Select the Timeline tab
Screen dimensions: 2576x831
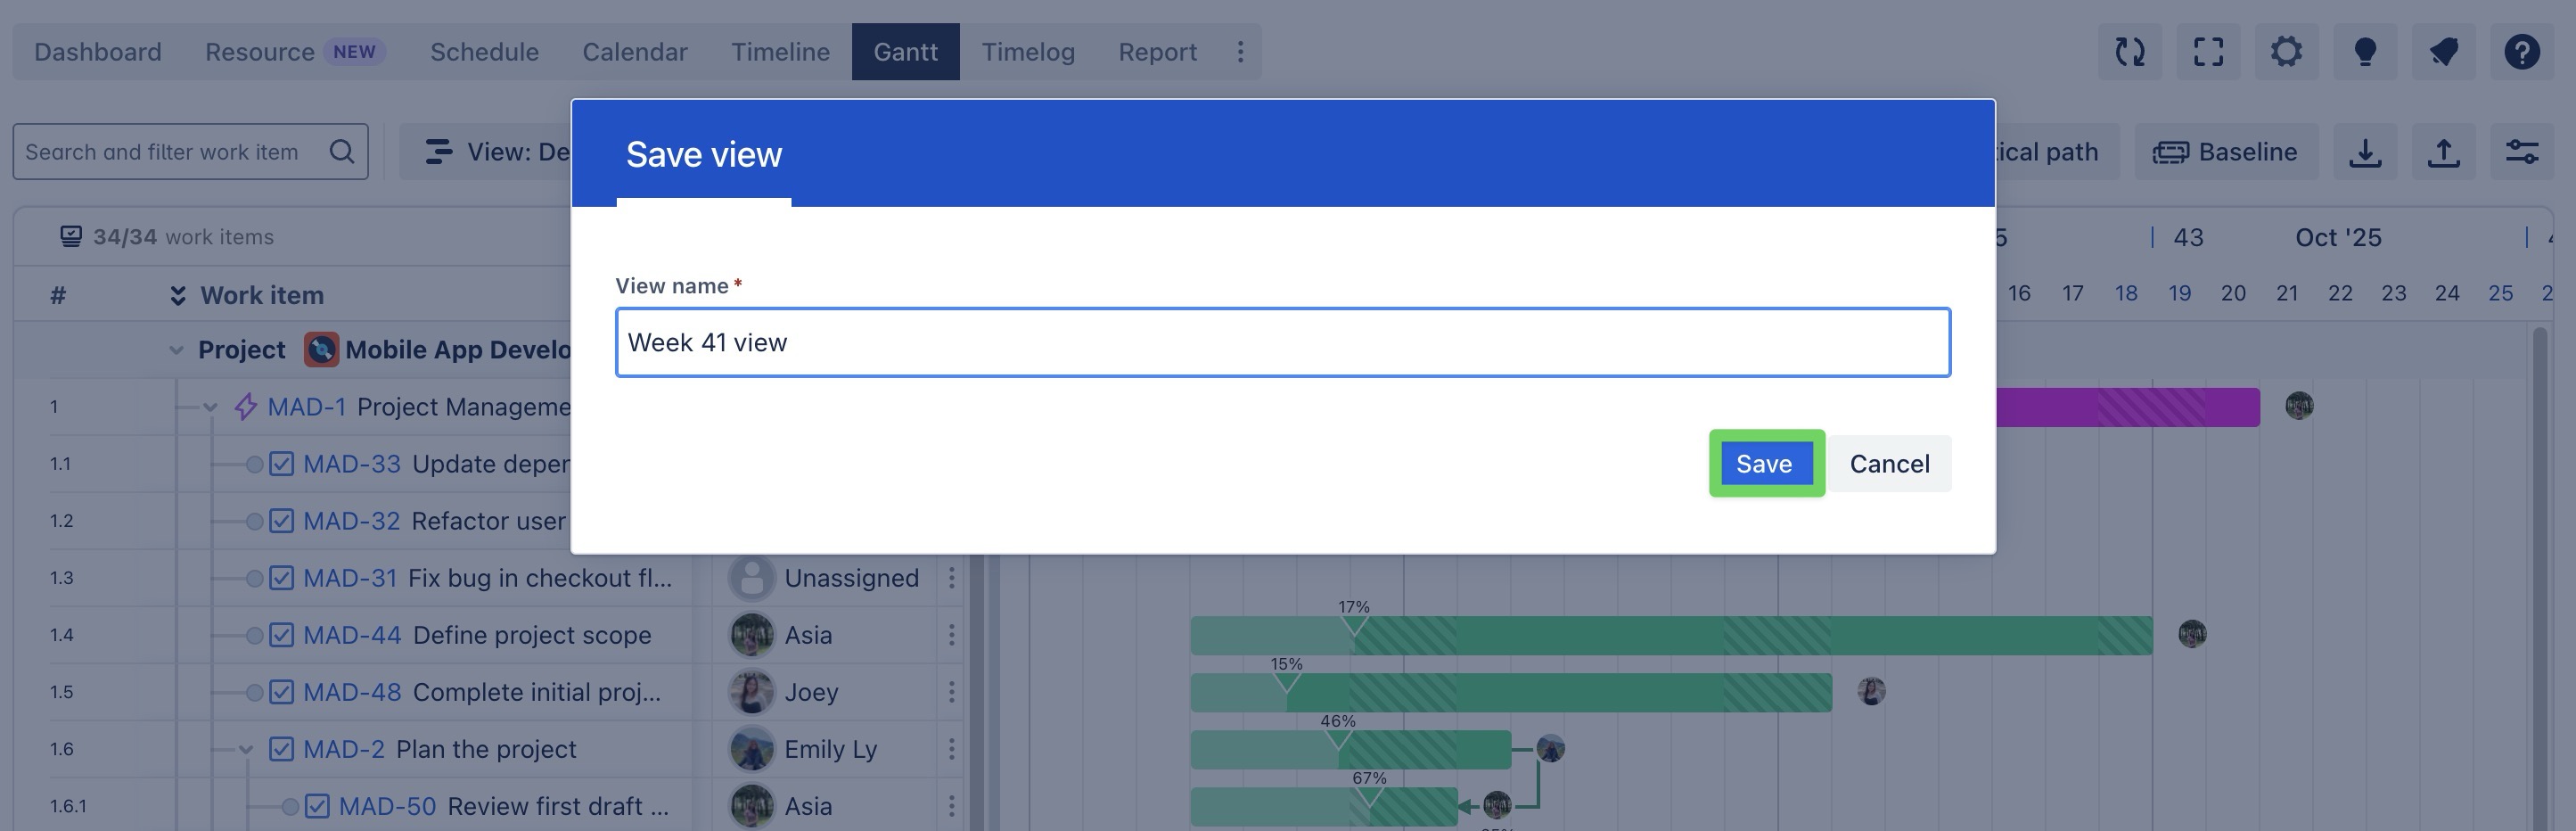[x=780, y=52]
